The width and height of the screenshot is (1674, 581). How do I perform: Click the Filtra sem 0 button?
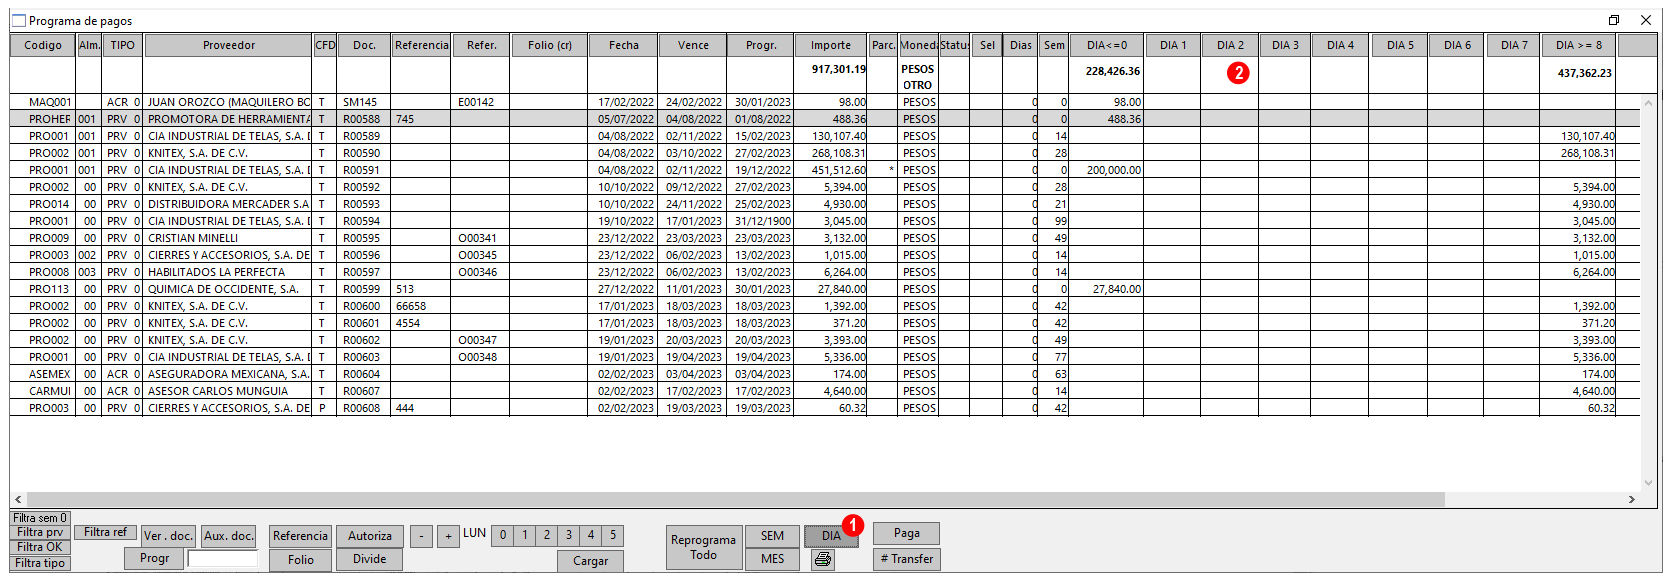[x=40, y=518]
